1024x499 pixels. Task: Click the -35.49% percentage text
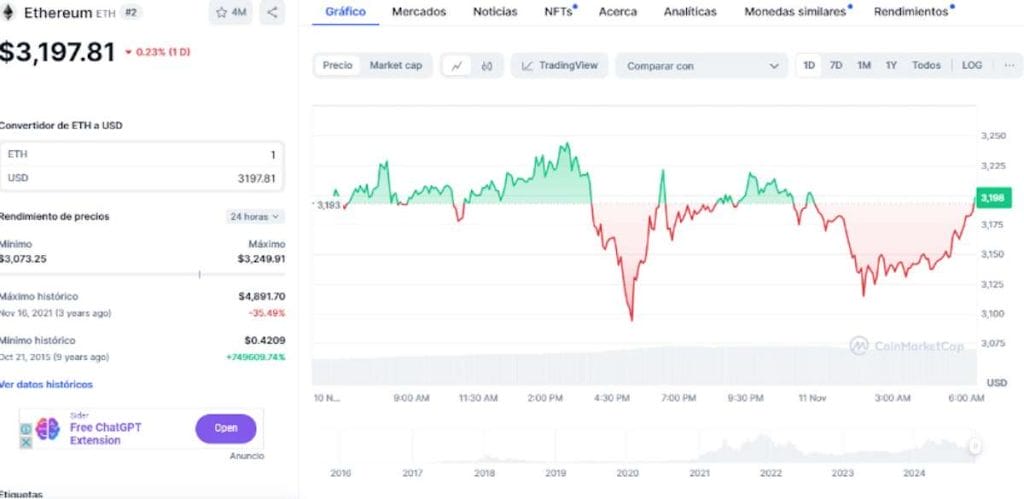point(267,314)
